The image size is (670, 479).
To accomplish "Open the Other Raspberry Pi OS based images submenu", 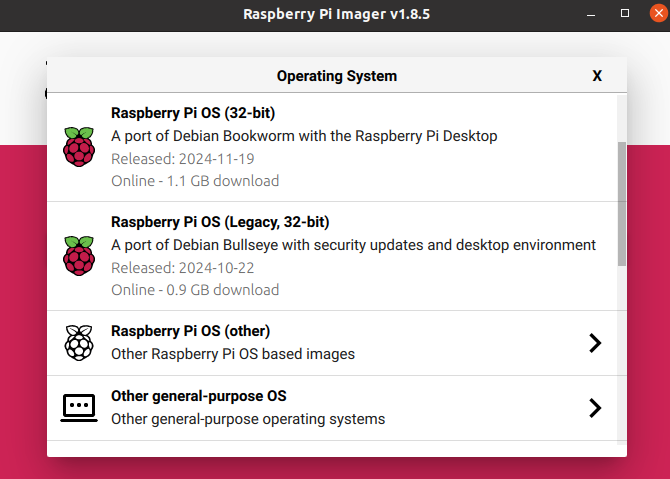I will (232, 354).
